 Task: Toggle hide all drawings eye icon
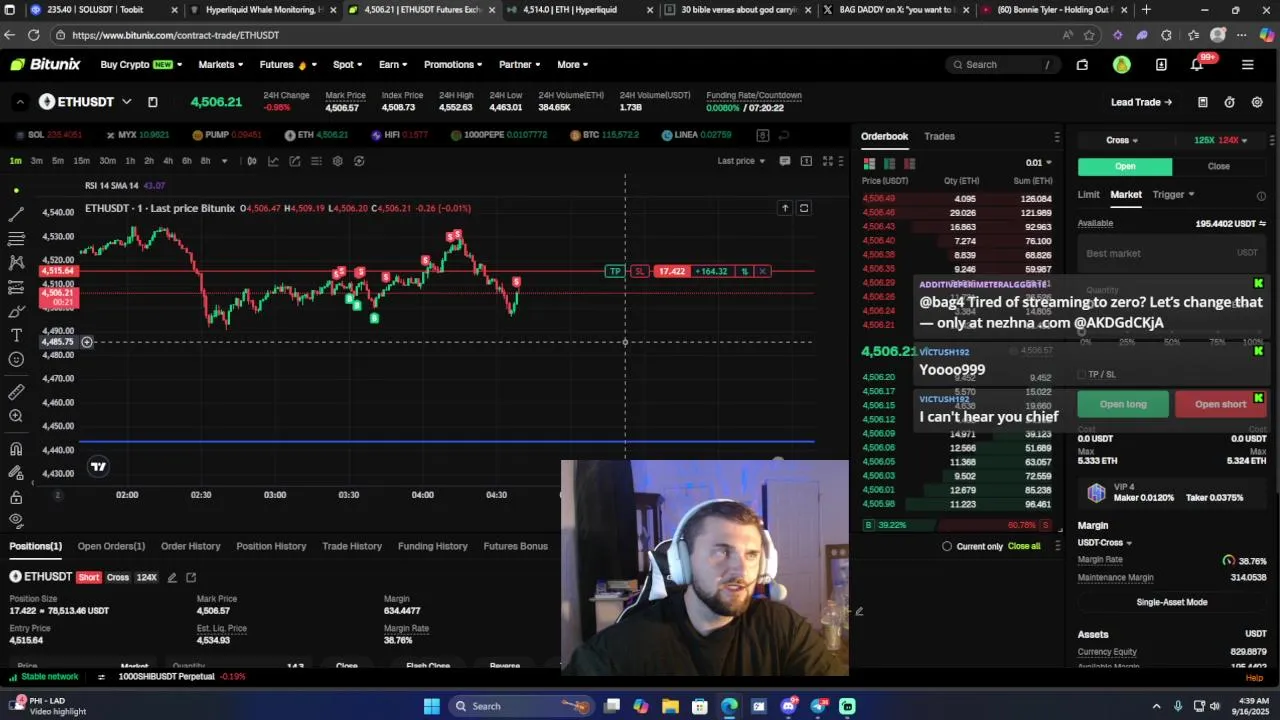16,520
